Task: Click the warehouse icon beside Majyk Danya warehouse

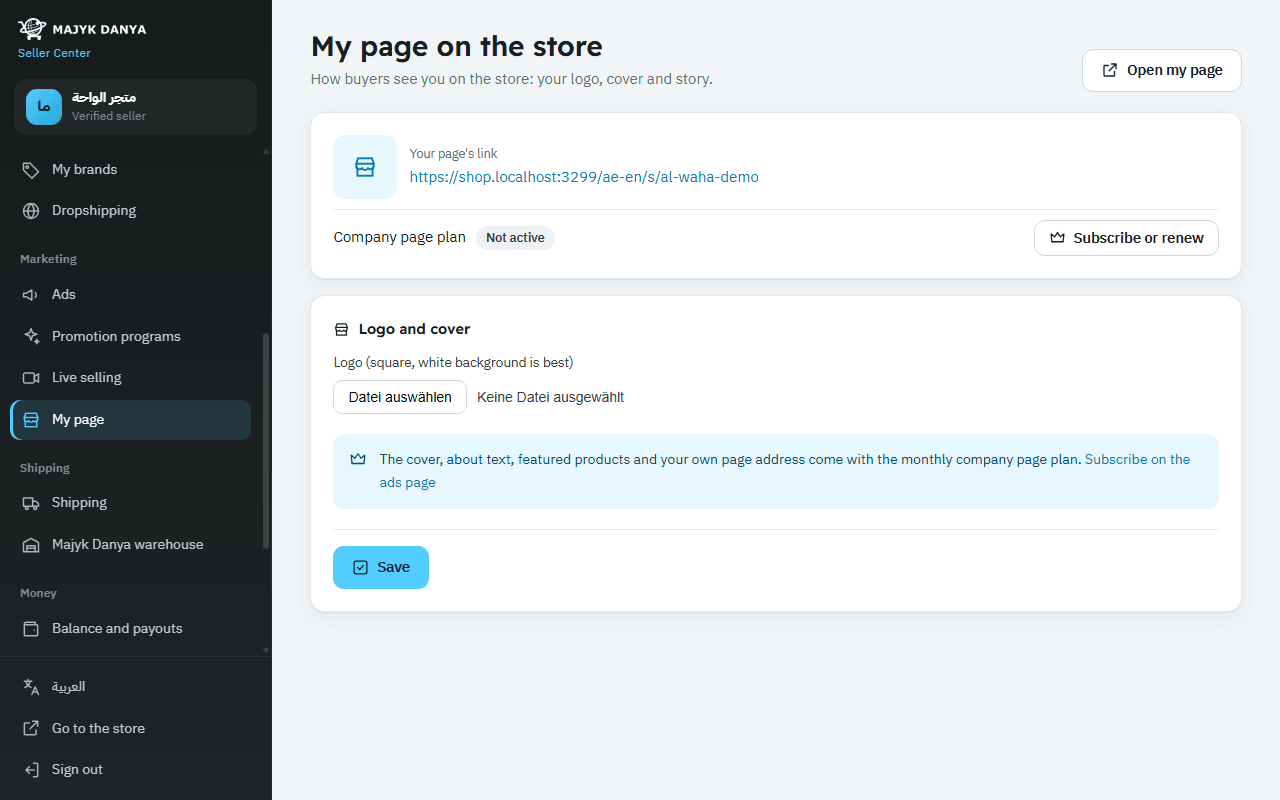Action: tap(31, 545)
